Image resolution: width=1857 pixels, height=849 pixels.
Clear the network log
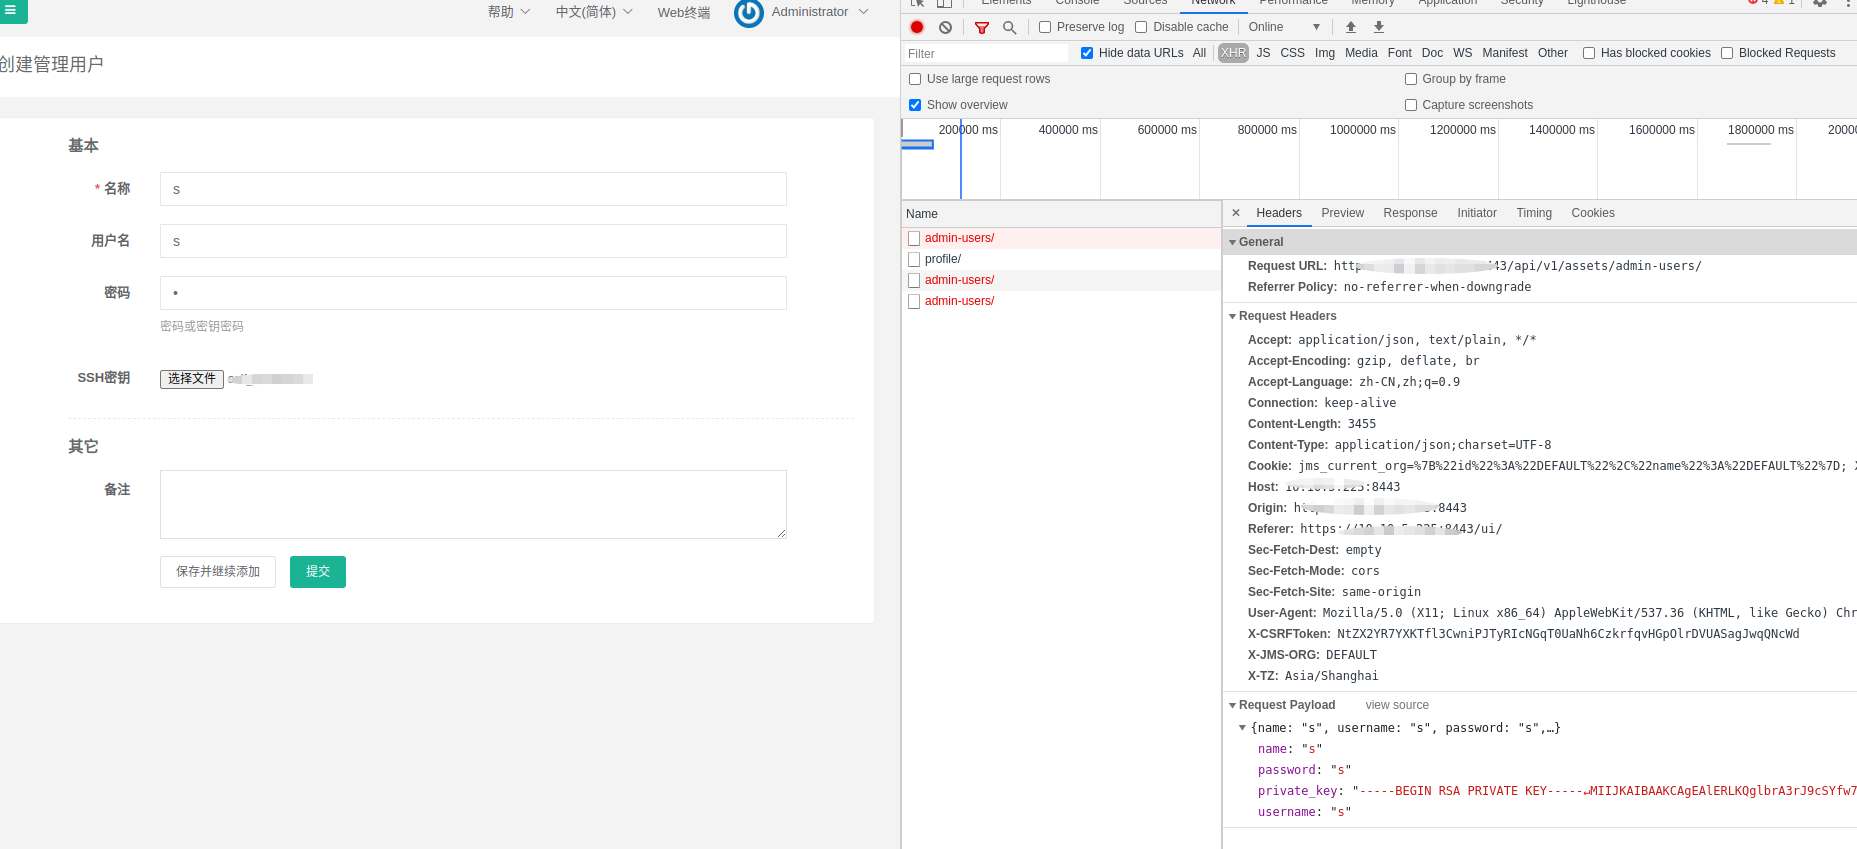tap(945, 27)
